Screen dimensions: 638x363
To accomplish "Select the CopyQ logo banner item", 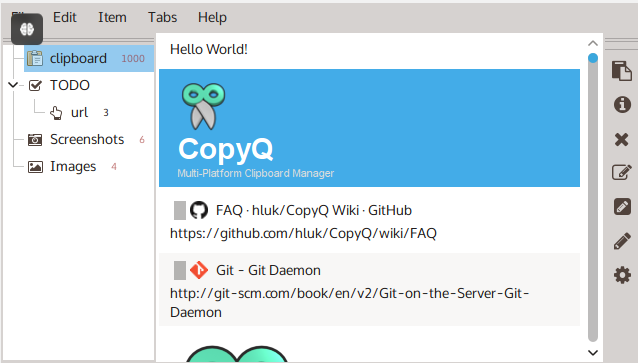I will 369,128.
